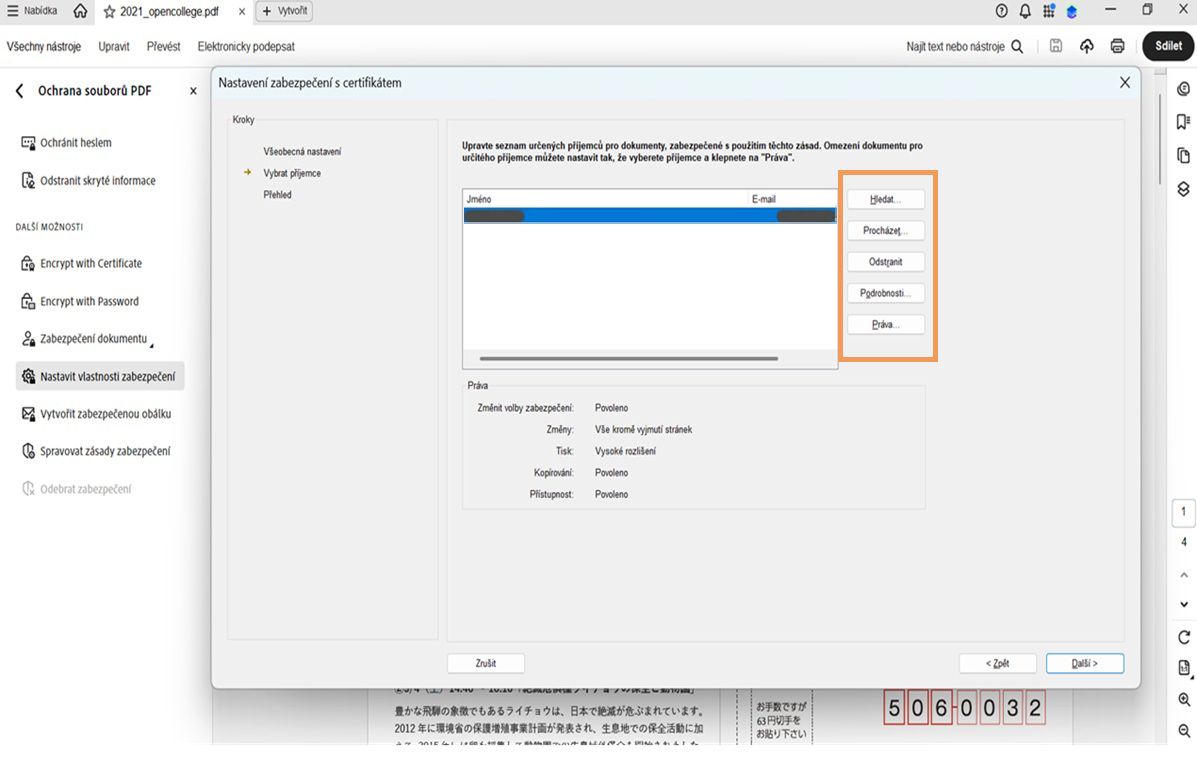
Task: Zoom out with the magnifier minus icon
Action: (1183, 731)
